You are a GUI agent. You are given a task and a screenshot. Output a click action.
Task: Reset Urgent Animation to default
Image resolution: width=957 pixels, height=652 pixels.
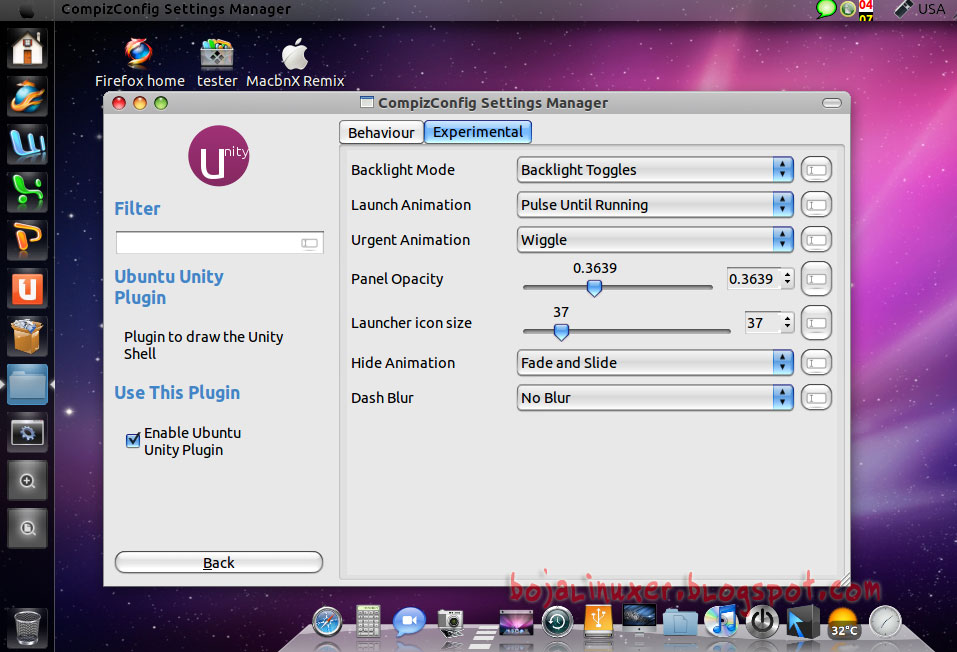tap(816, 240)
